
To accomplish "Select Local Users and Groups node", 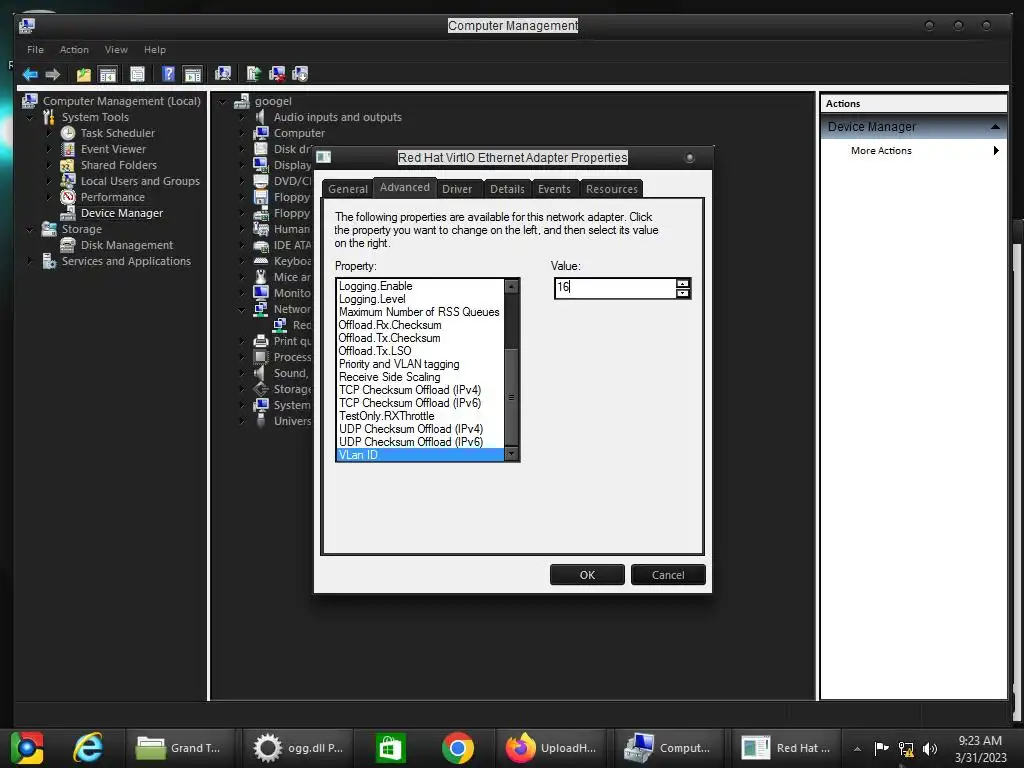I will pyautogui.click(x=140, y=181).
